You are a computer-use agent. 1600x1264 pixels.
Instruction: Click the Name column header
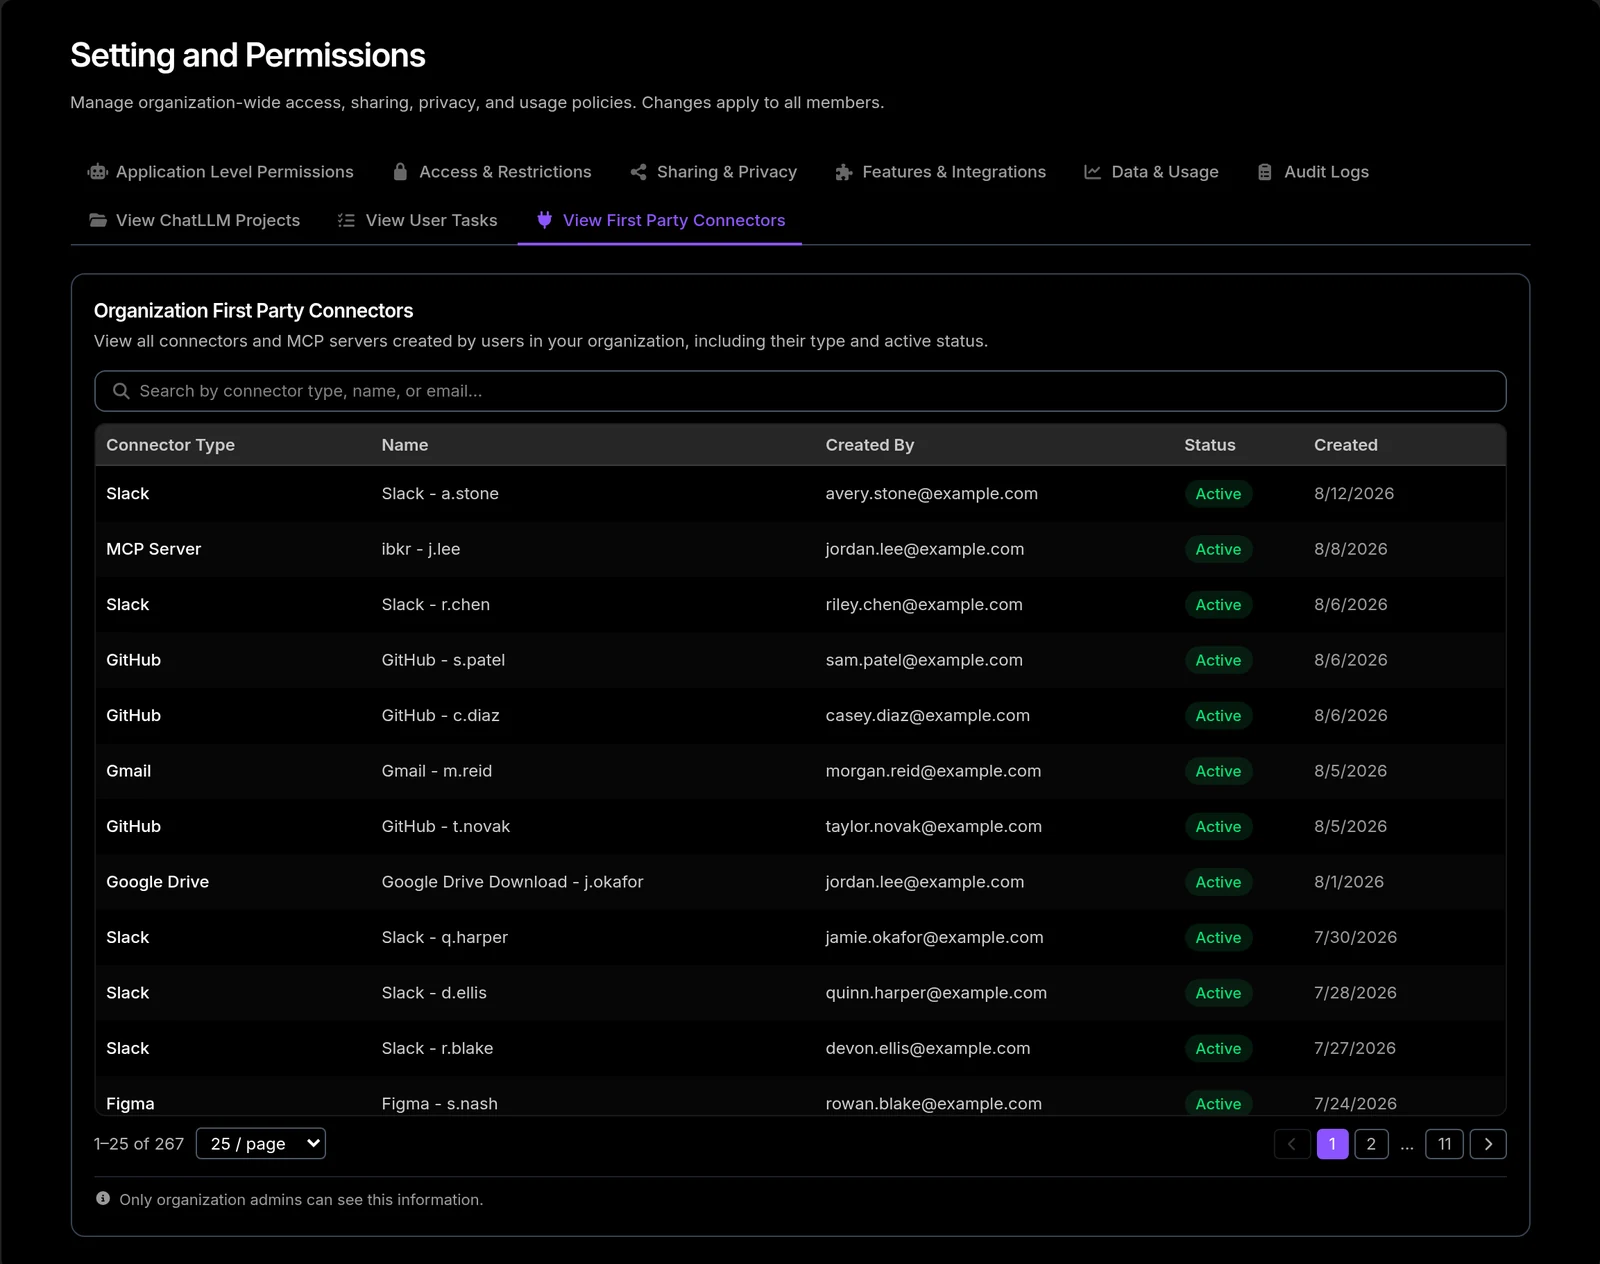tap(405, 445)
